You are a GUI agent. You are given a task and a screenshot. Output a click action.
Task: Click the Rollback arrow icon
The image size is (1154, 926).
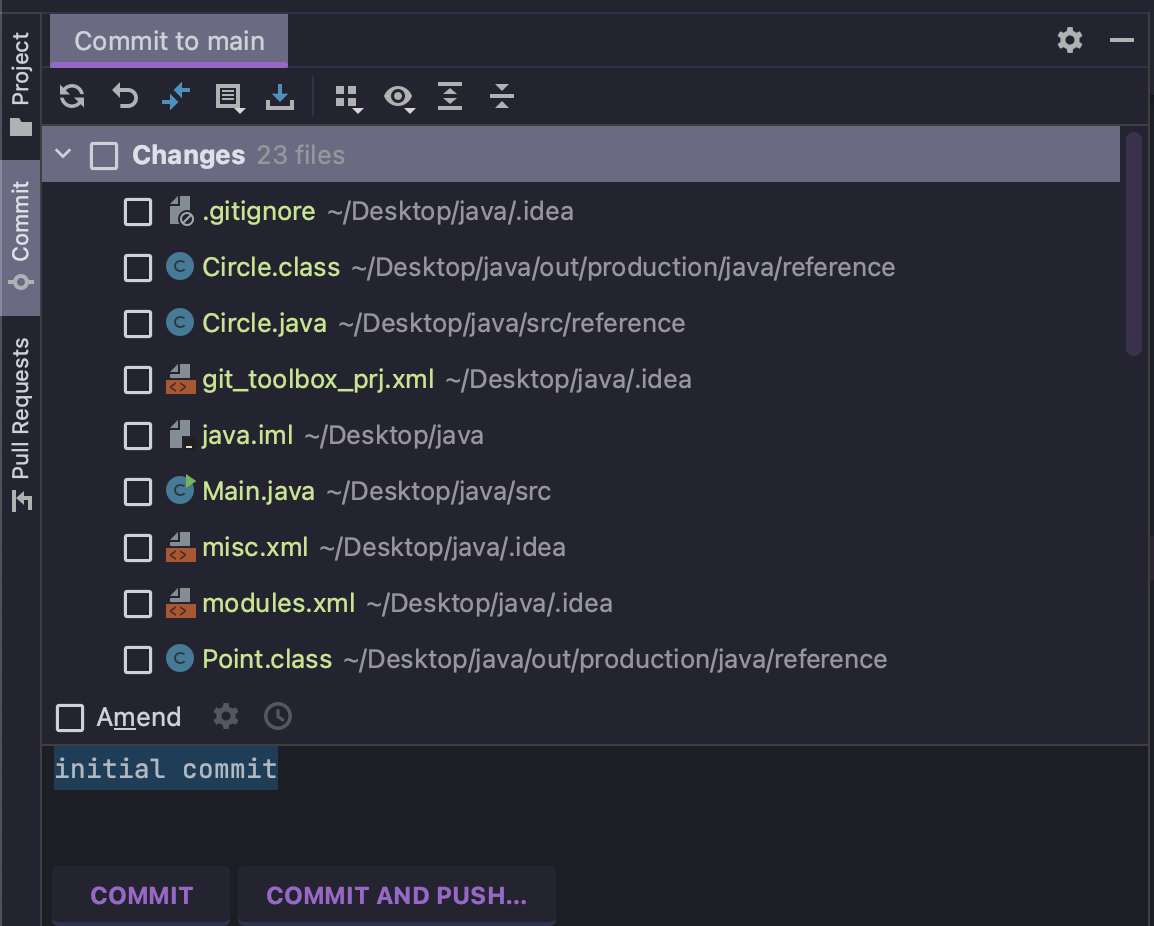tap(125, 96)
